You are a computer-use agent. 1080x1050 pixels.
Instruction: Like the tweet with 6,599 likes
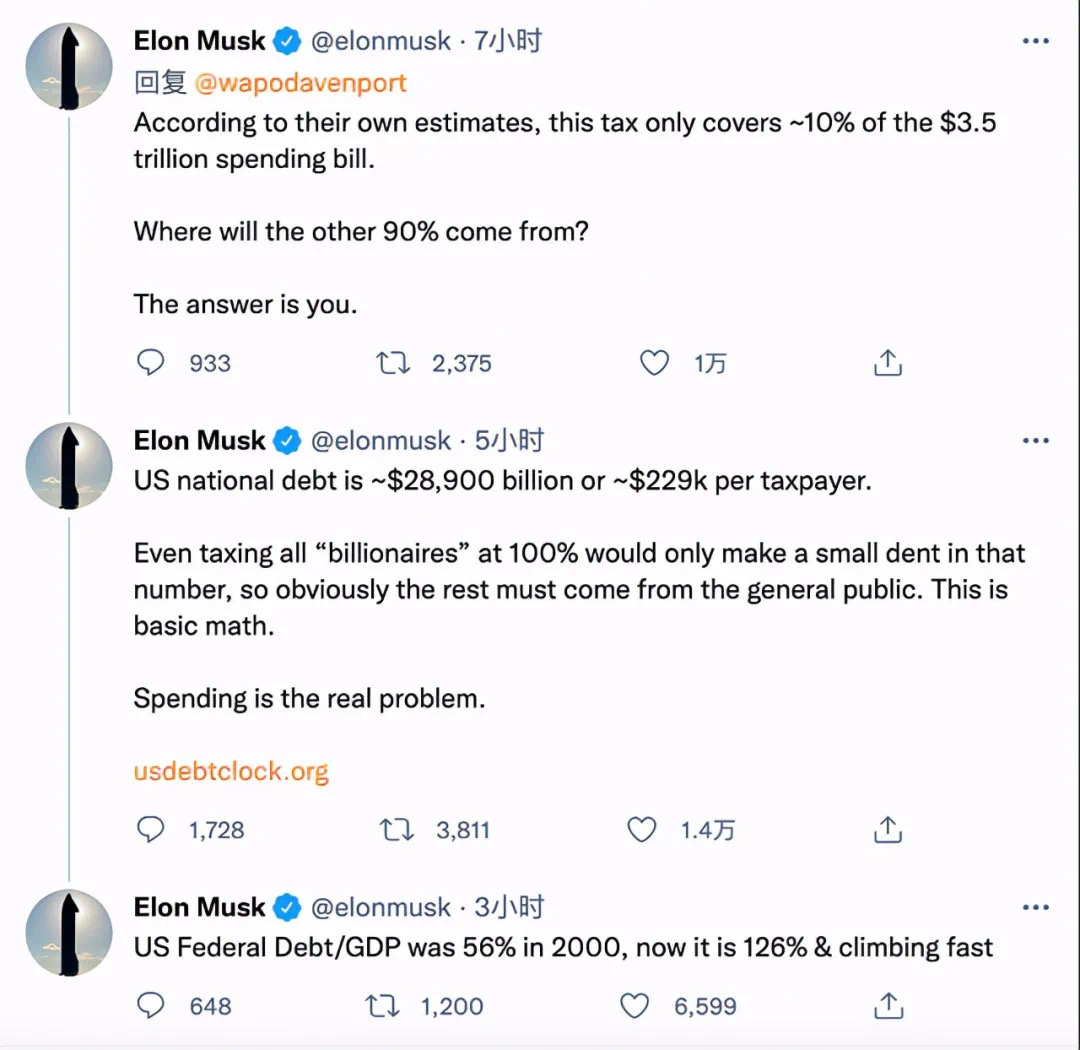tap(635, 1005)
